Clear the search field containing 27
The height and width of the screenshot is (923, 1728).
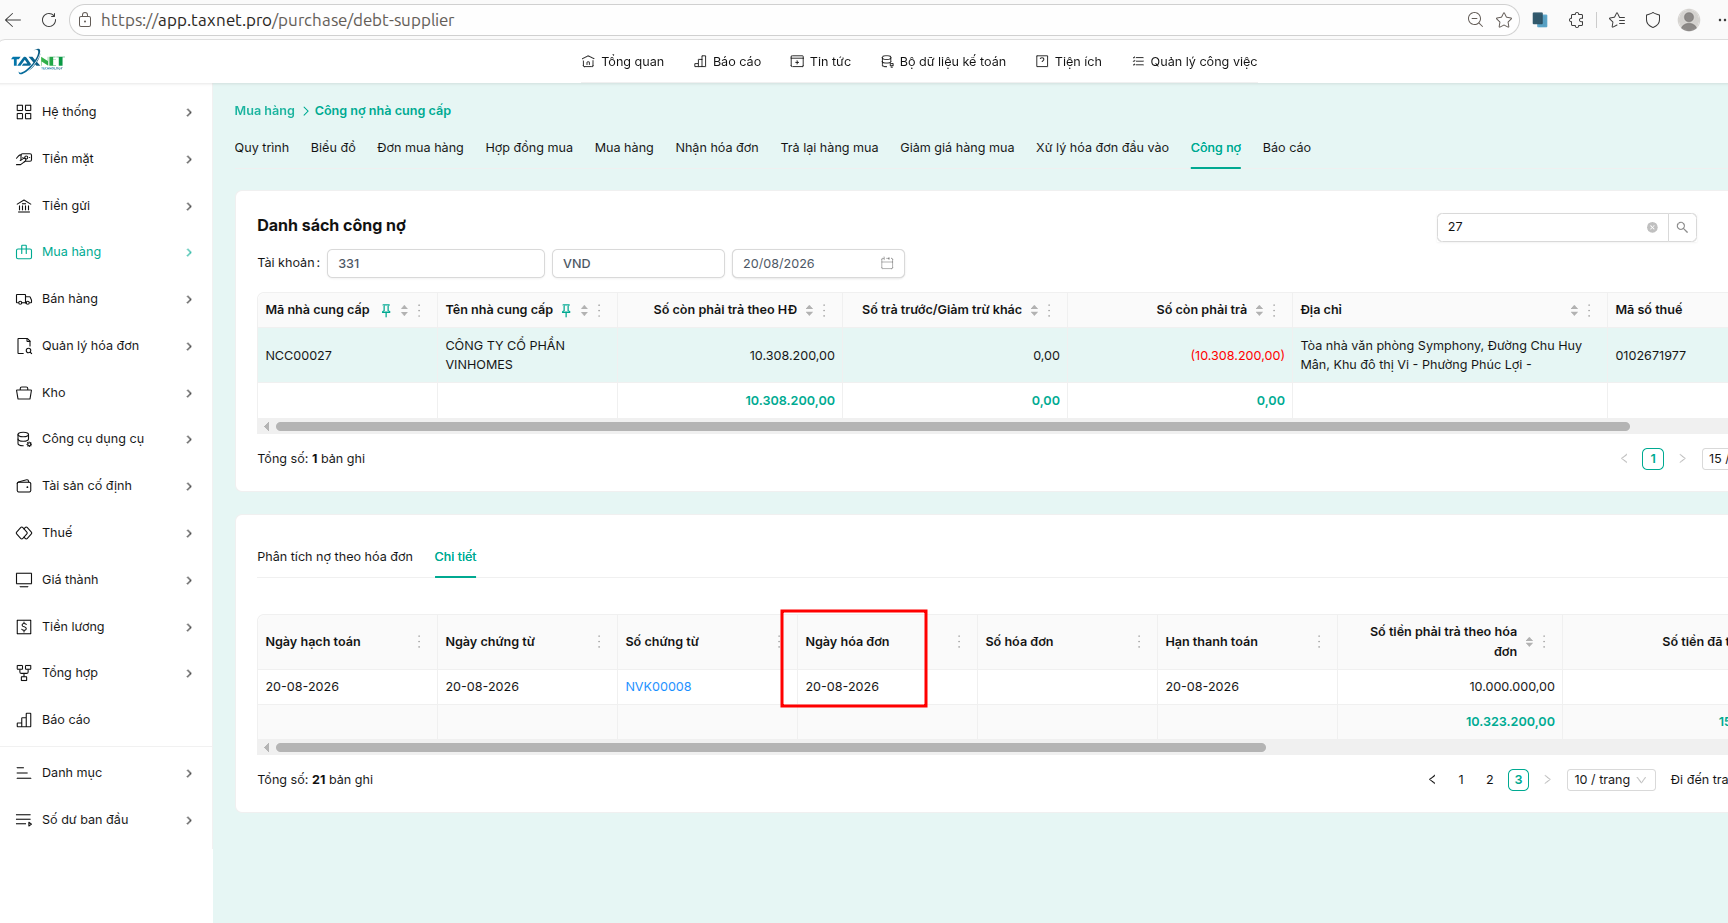(x=1652, y=227)
